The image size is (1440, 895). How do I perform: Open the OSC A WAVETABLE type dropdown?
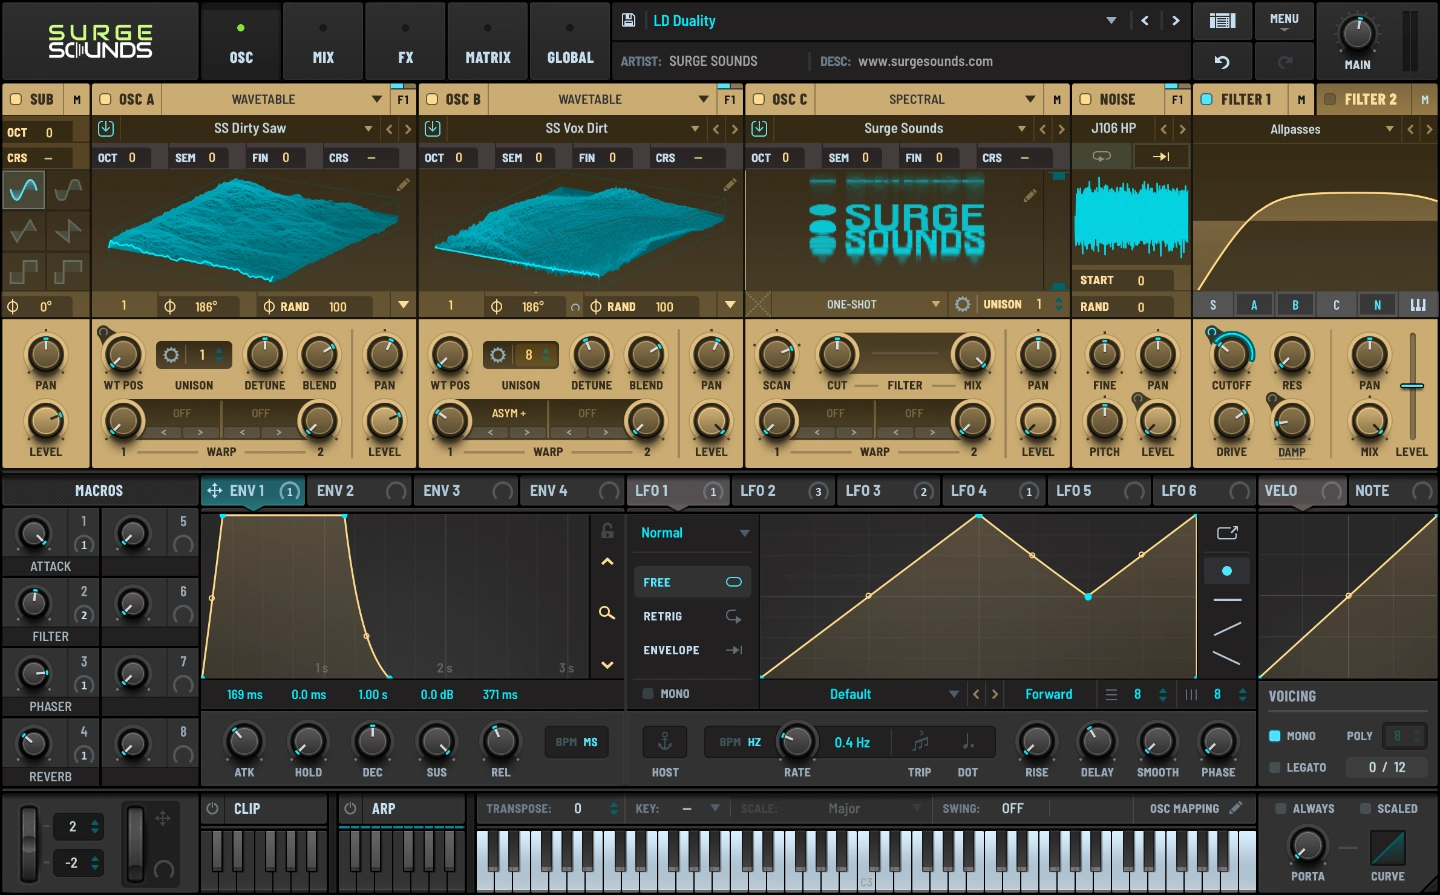click(276, 99)
